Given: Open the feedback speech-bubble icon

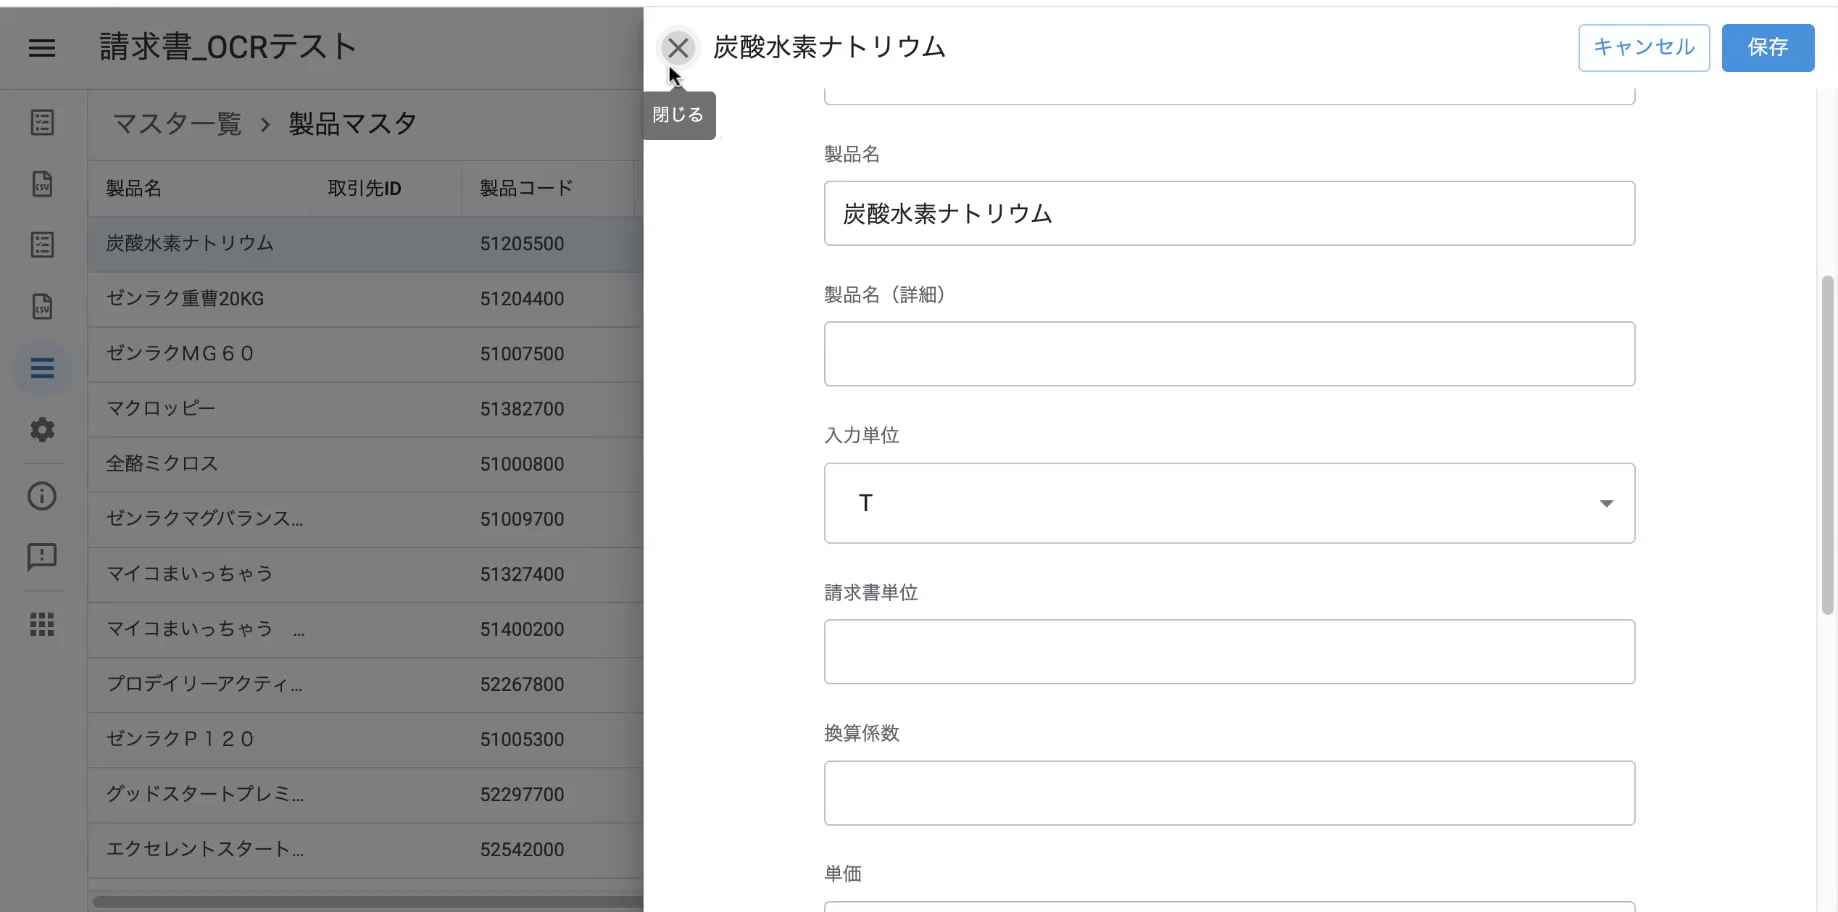Looking at the screenshot, I should click(42, 557).
